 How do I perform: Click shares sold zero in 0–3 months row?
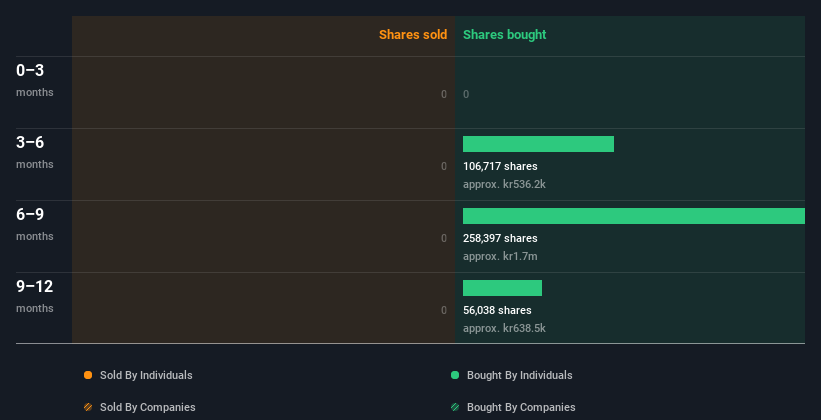444,94
